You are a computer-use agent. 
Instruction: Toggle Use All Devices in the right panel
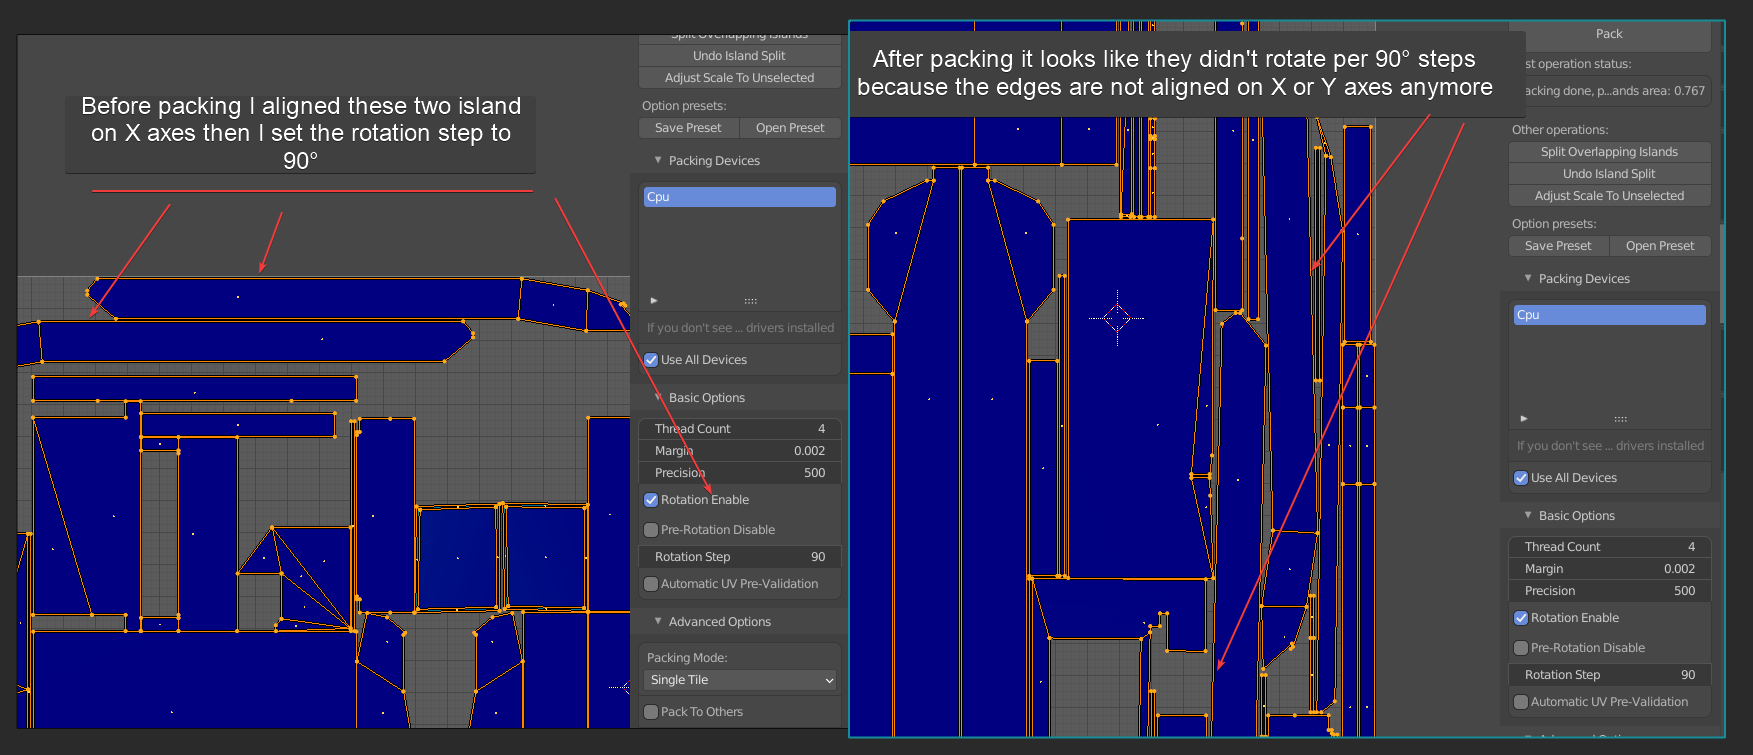[1521, 478]
